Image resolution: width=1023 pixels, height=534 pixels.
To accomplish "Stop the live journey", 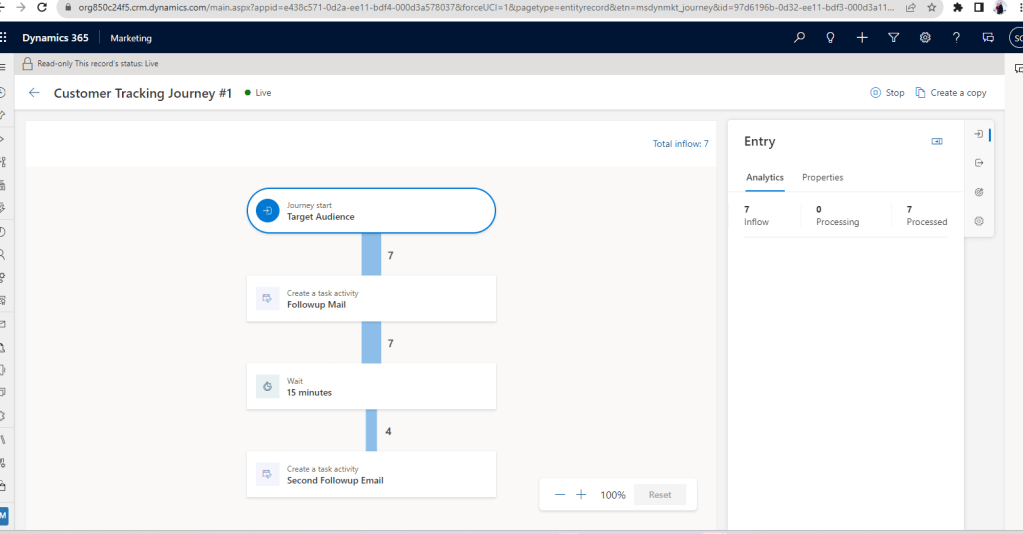I will [887, 93].
